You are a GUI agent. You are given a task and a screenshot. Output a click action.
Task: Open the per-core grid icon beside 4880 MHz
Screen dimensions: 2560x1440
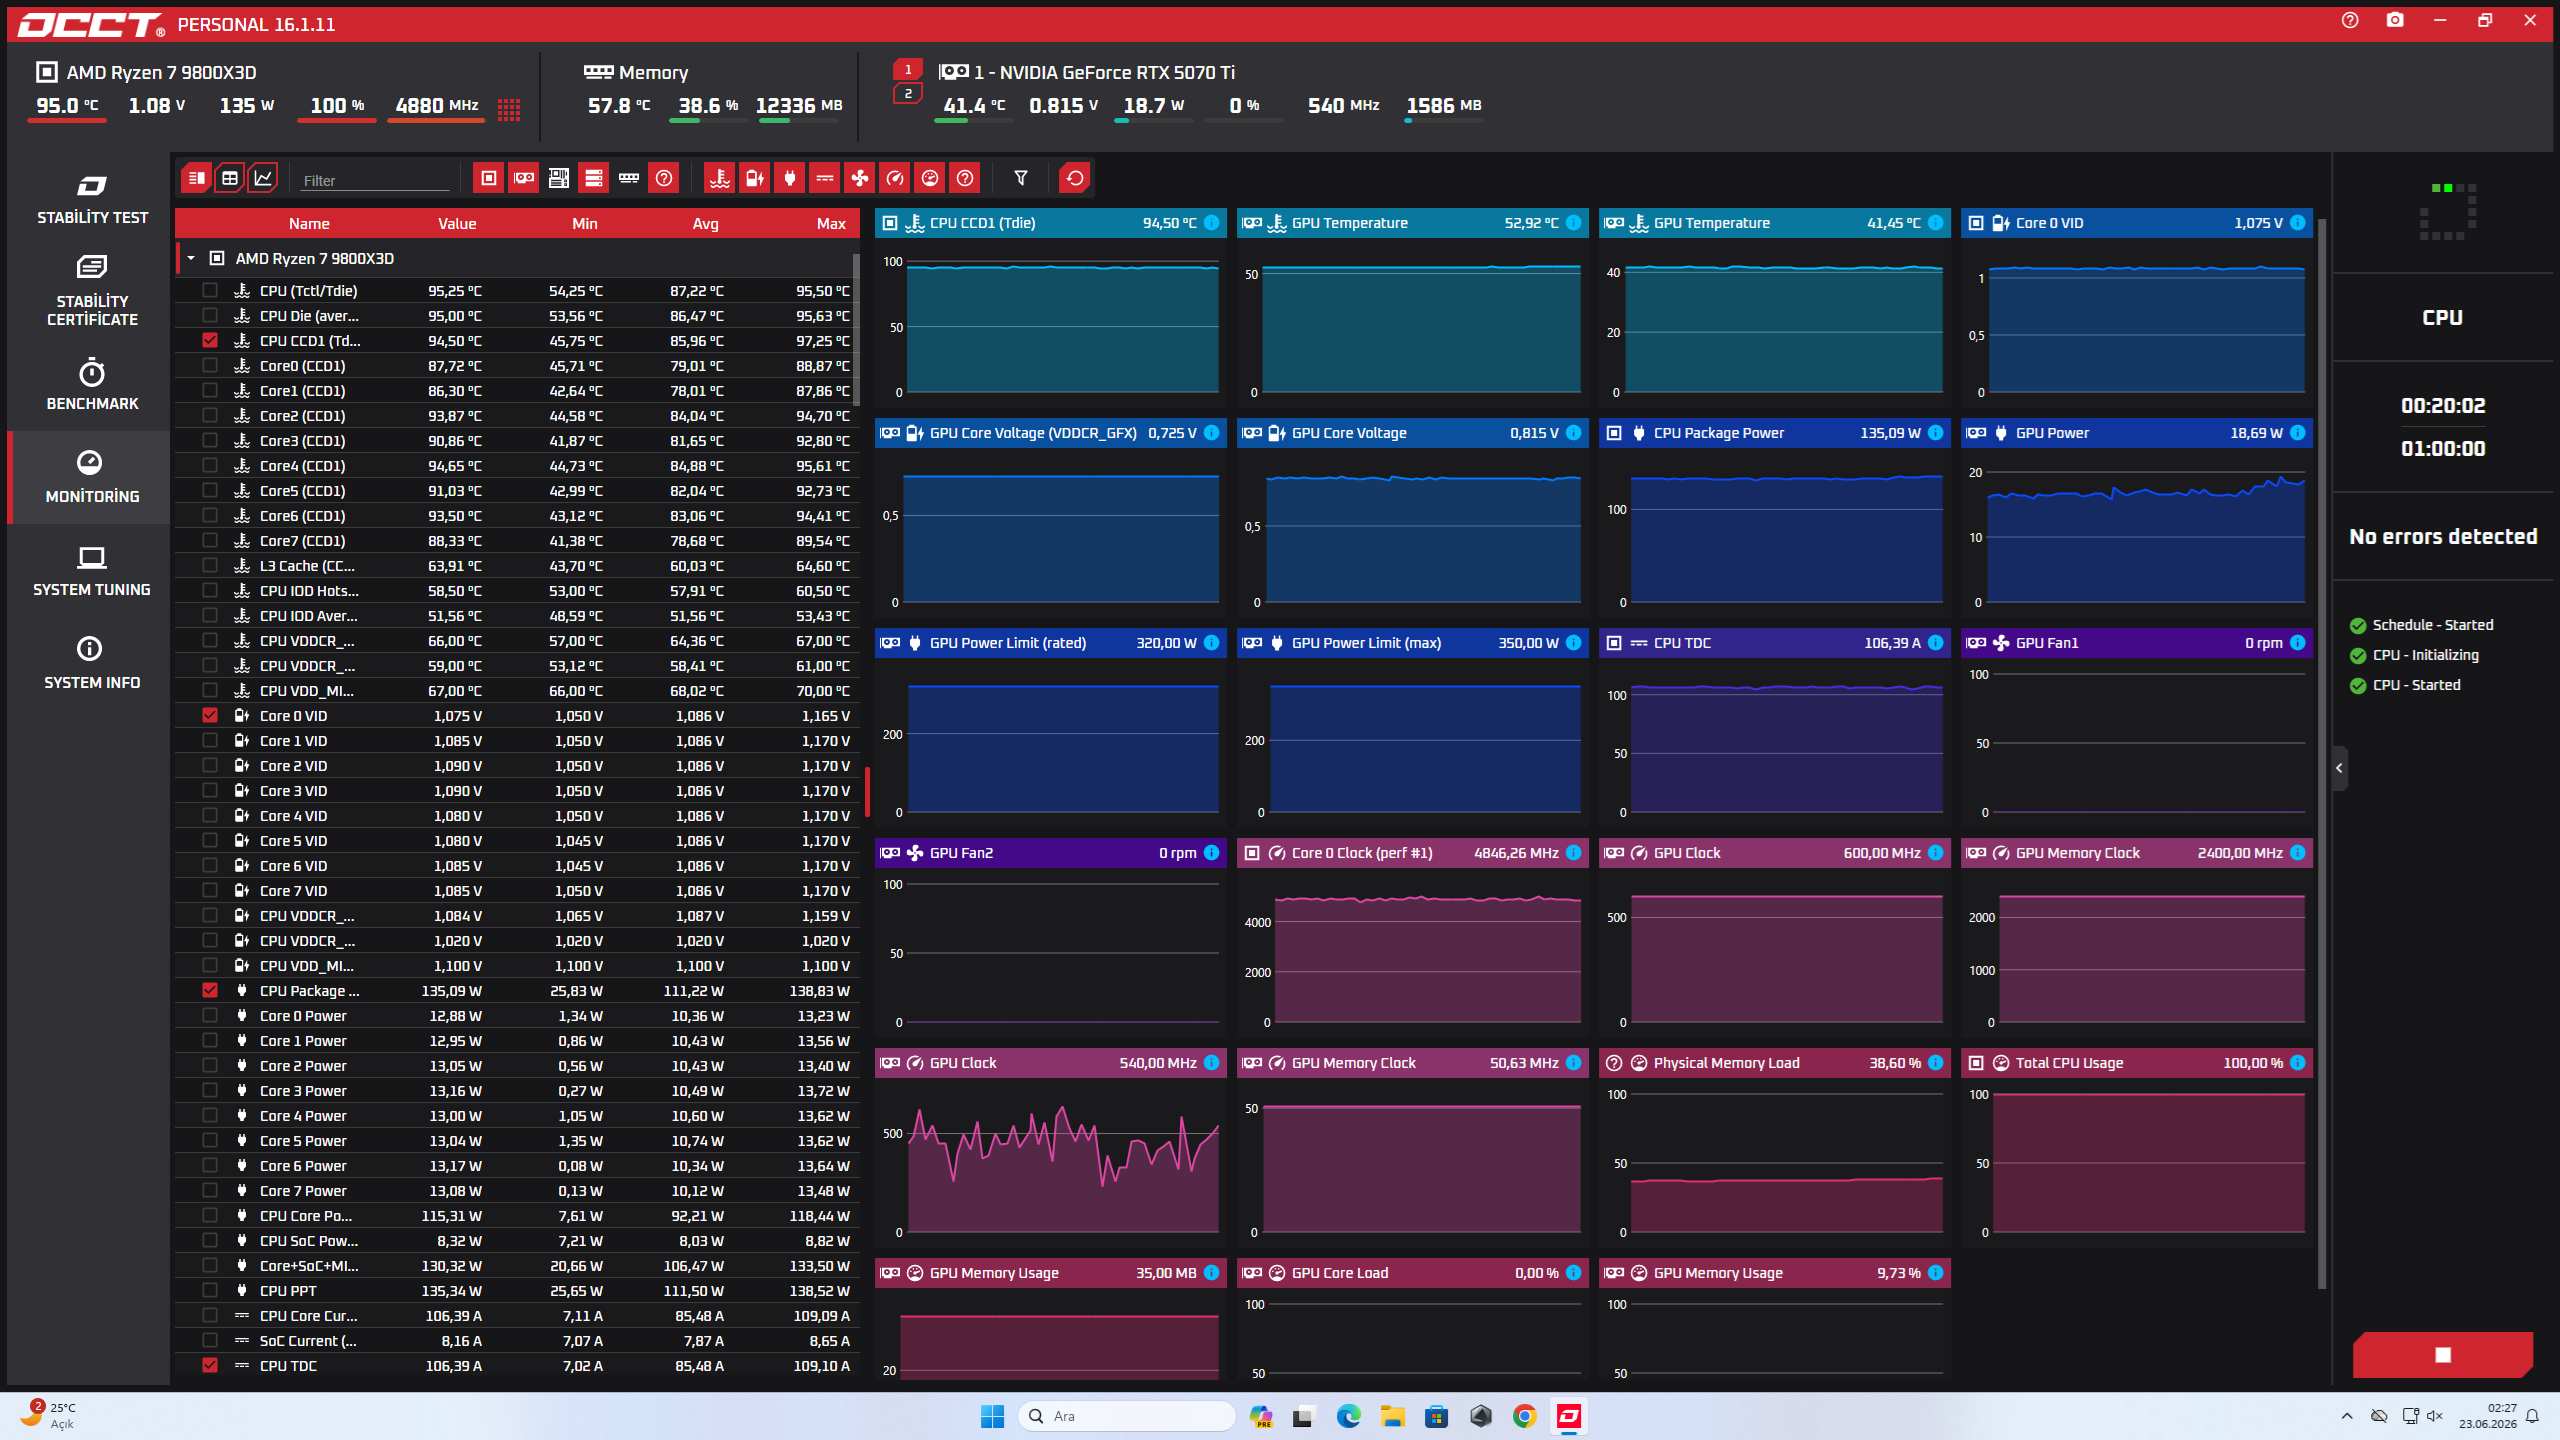click(x=509, y=109)
